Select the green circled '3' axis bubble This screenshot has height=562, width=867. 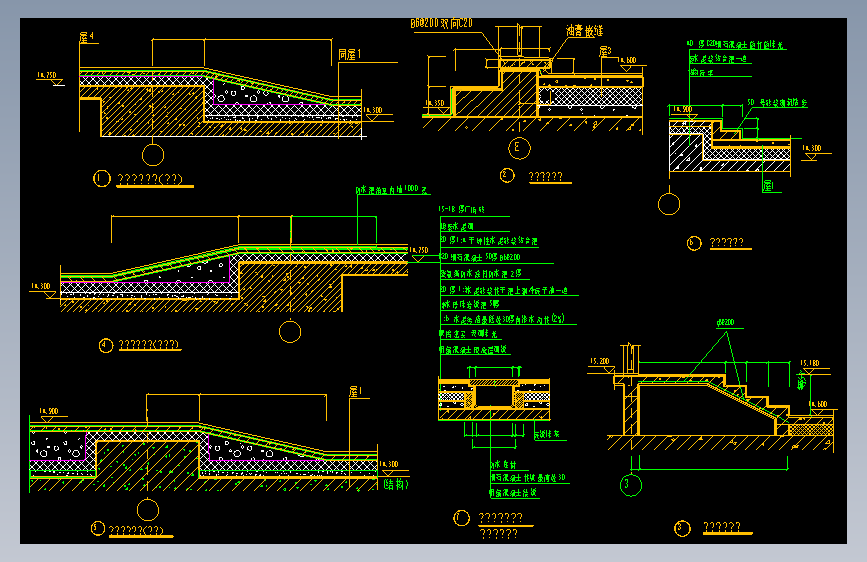click(631, 485)
